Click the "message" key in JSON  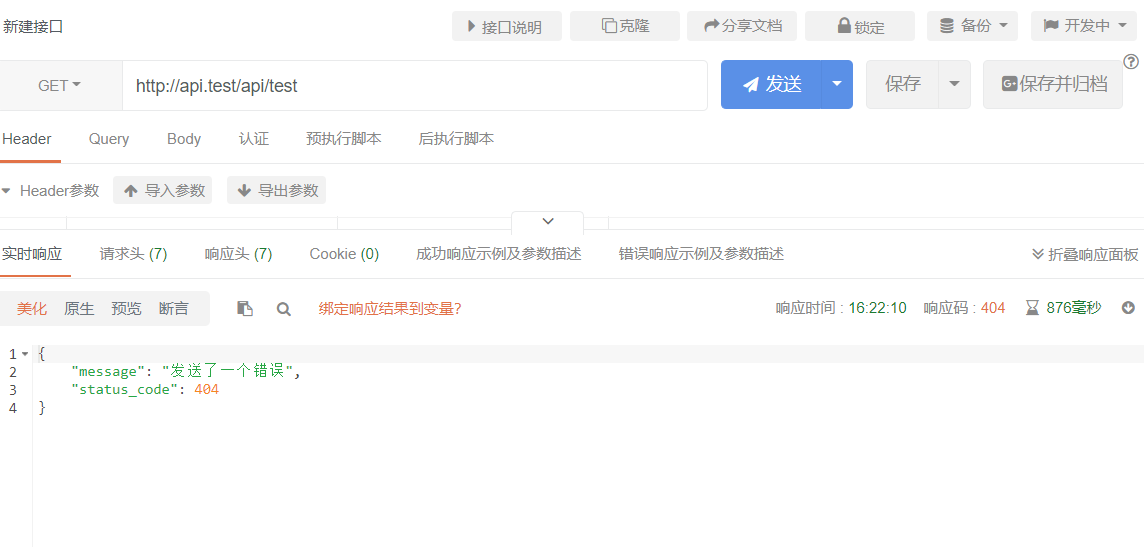(107, 372)
